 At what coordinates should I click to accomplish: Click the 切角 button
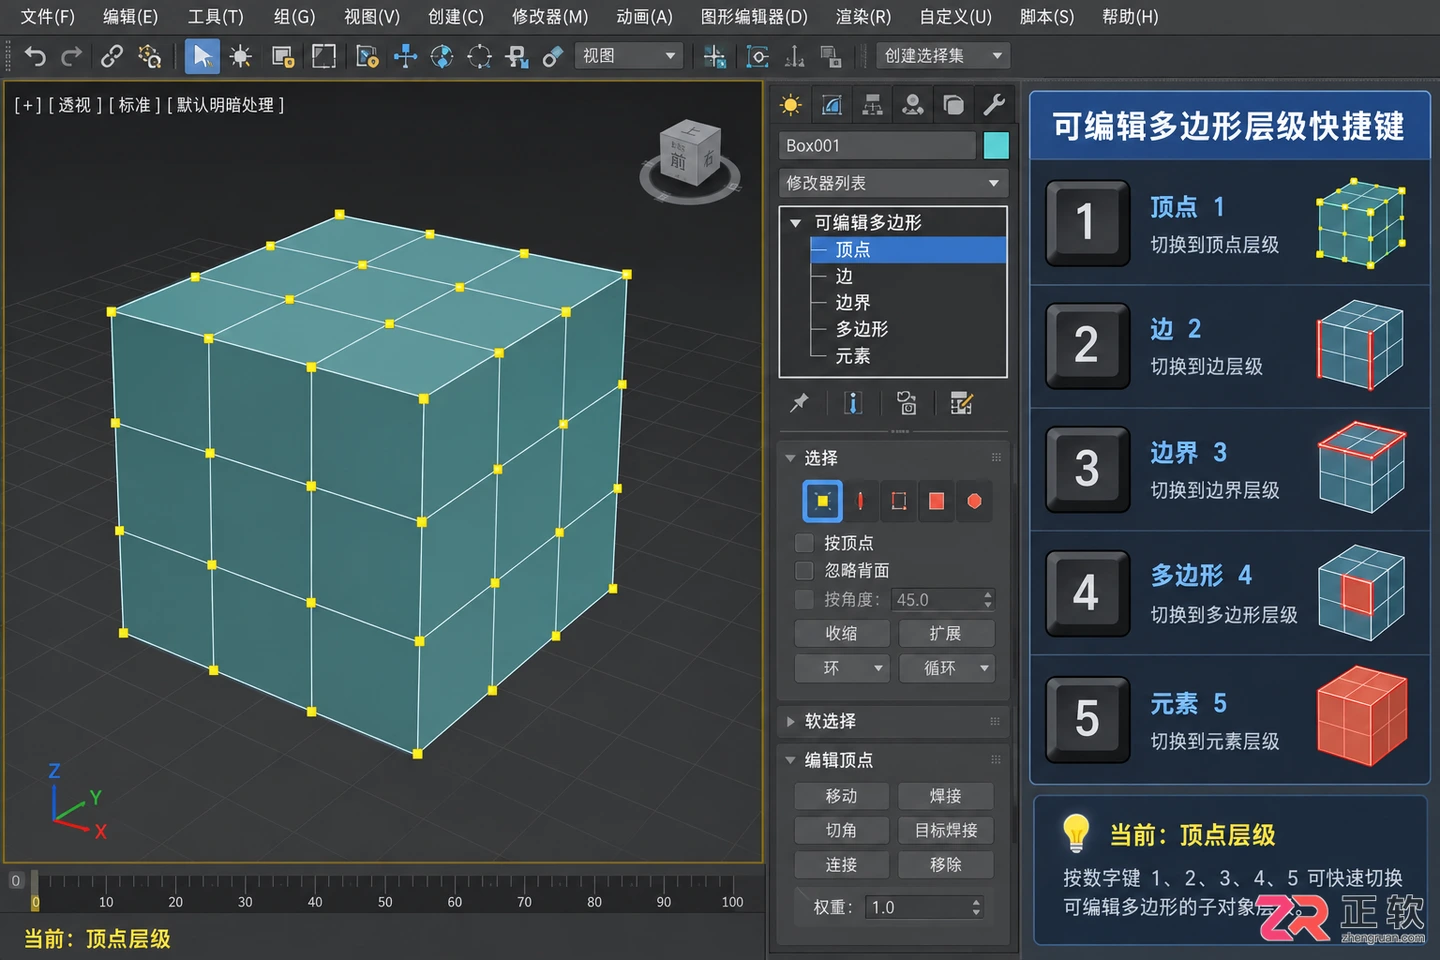tap(842, 830)
